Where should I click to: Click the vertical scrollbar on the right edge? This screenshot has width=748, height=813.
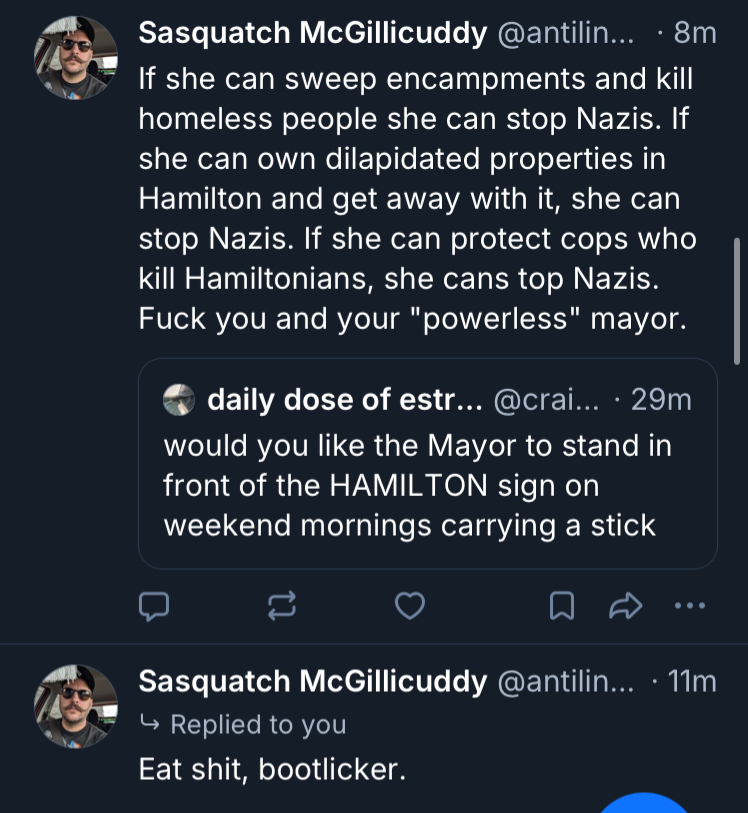(737, 300)
